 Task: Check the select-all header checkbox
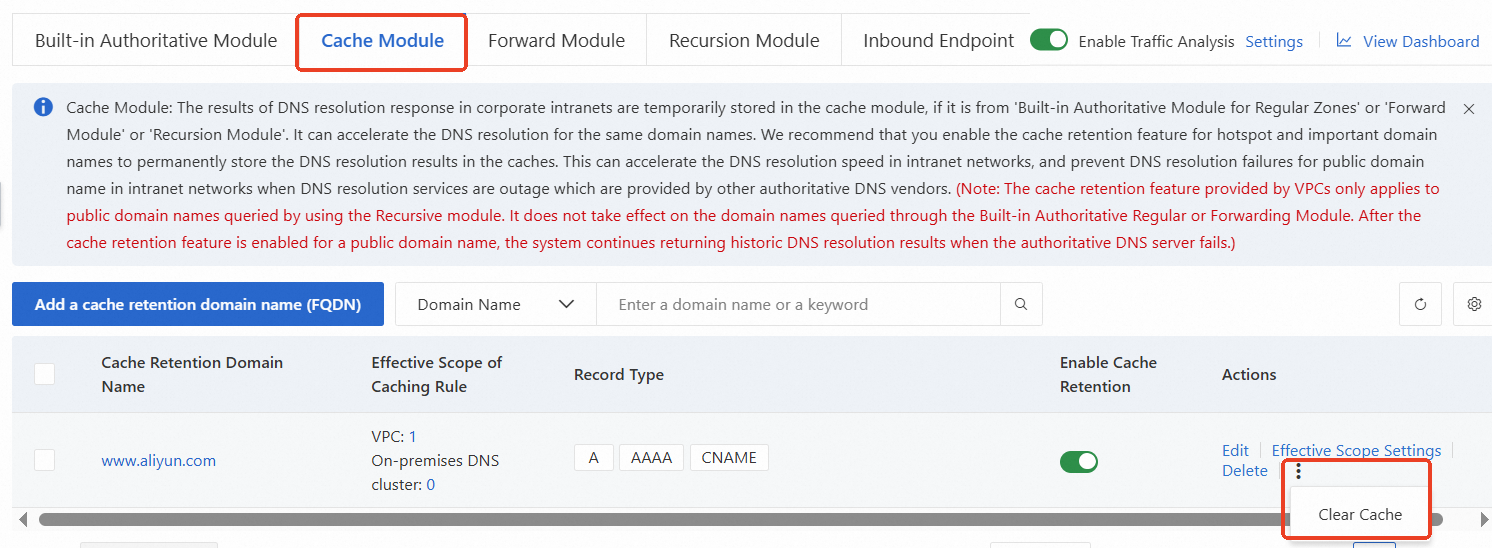pyautogui.click(x=44, y=374)
